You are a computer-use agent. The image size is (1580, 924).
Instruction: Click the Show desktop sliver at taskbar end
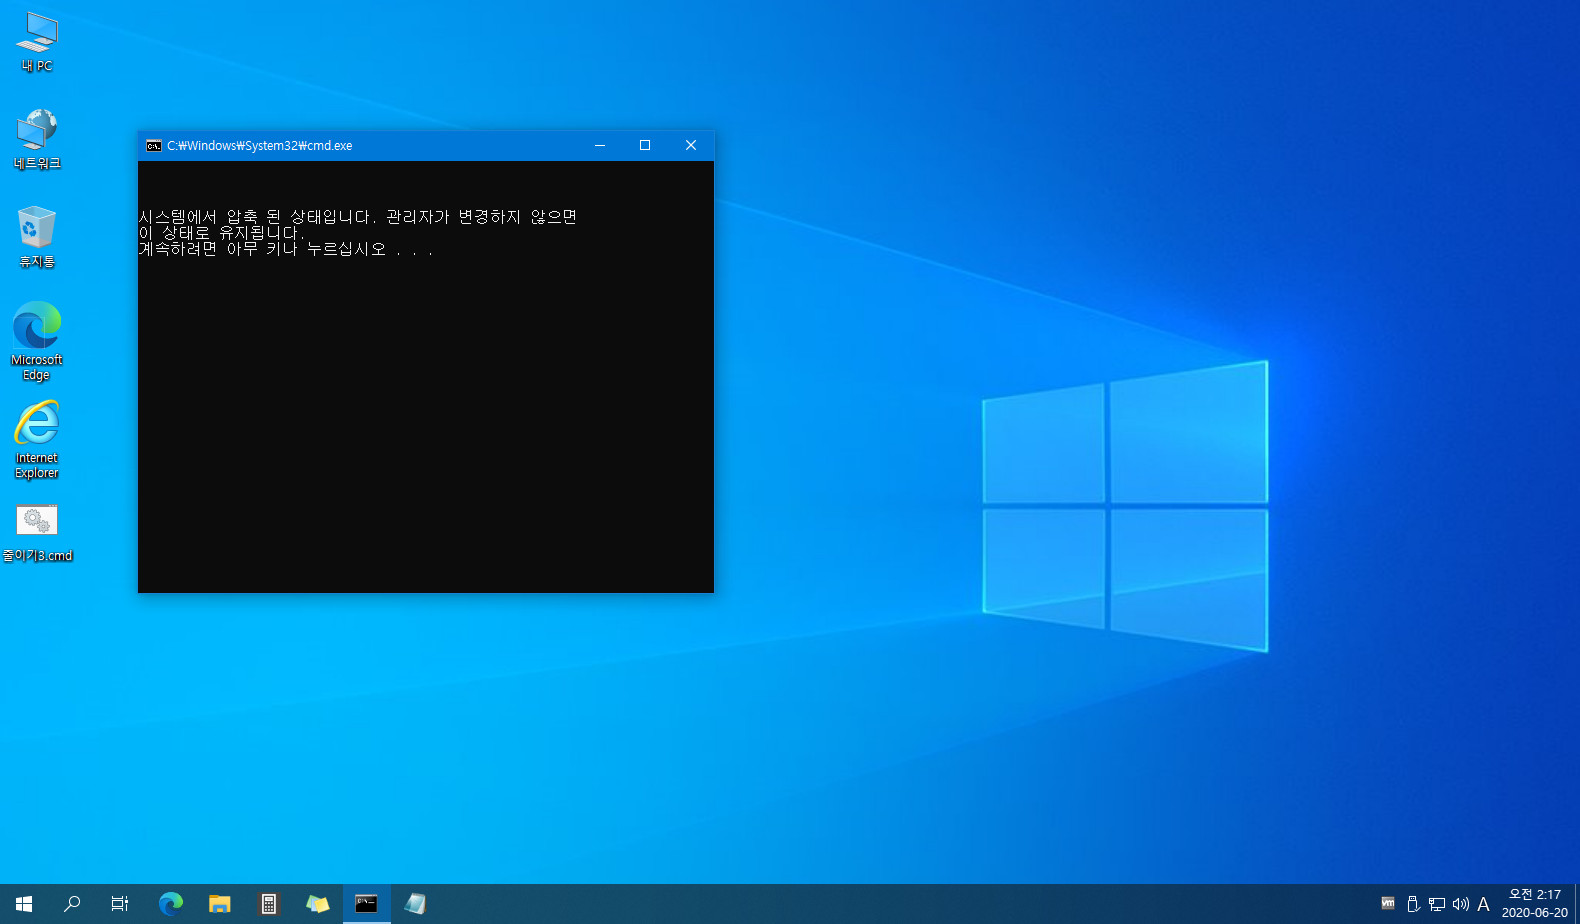(1577, 904)
